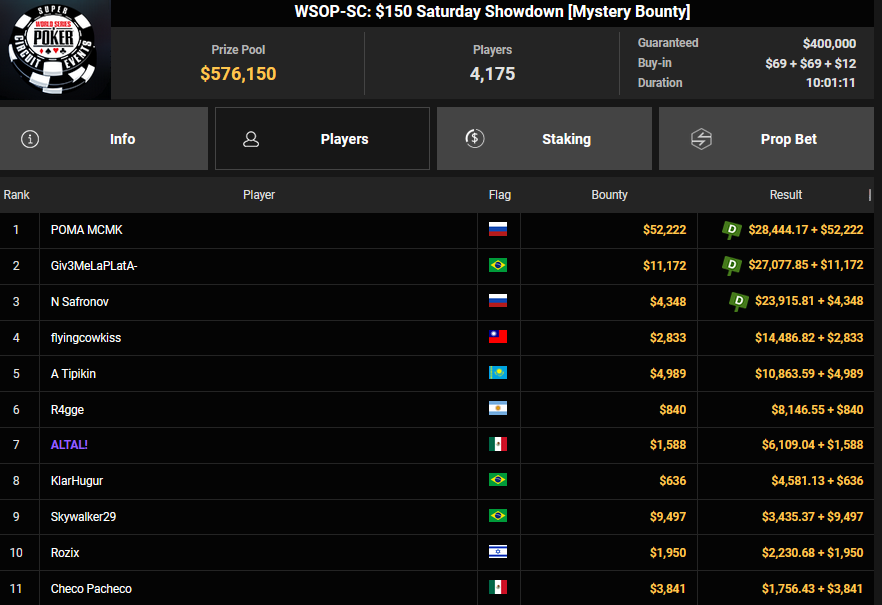Click the Staking dollar icon
Viewport: 882px width, 605px height.
click(475, 139)
